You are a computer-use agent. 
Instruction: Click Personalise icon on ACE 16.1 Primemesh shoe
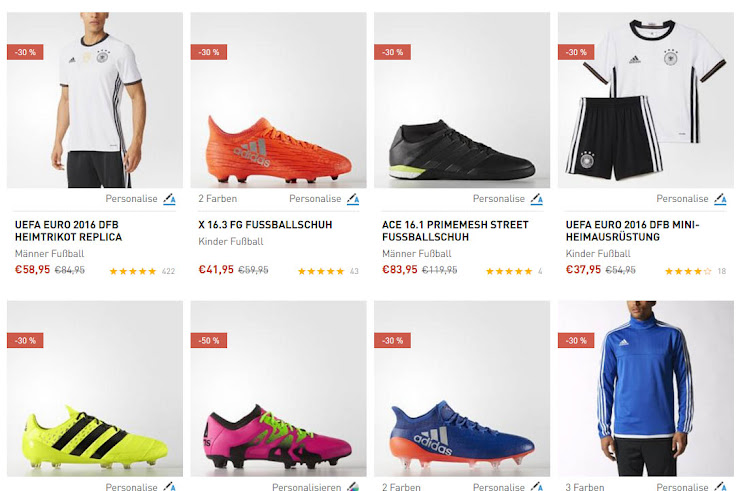[x=537, y=199]
